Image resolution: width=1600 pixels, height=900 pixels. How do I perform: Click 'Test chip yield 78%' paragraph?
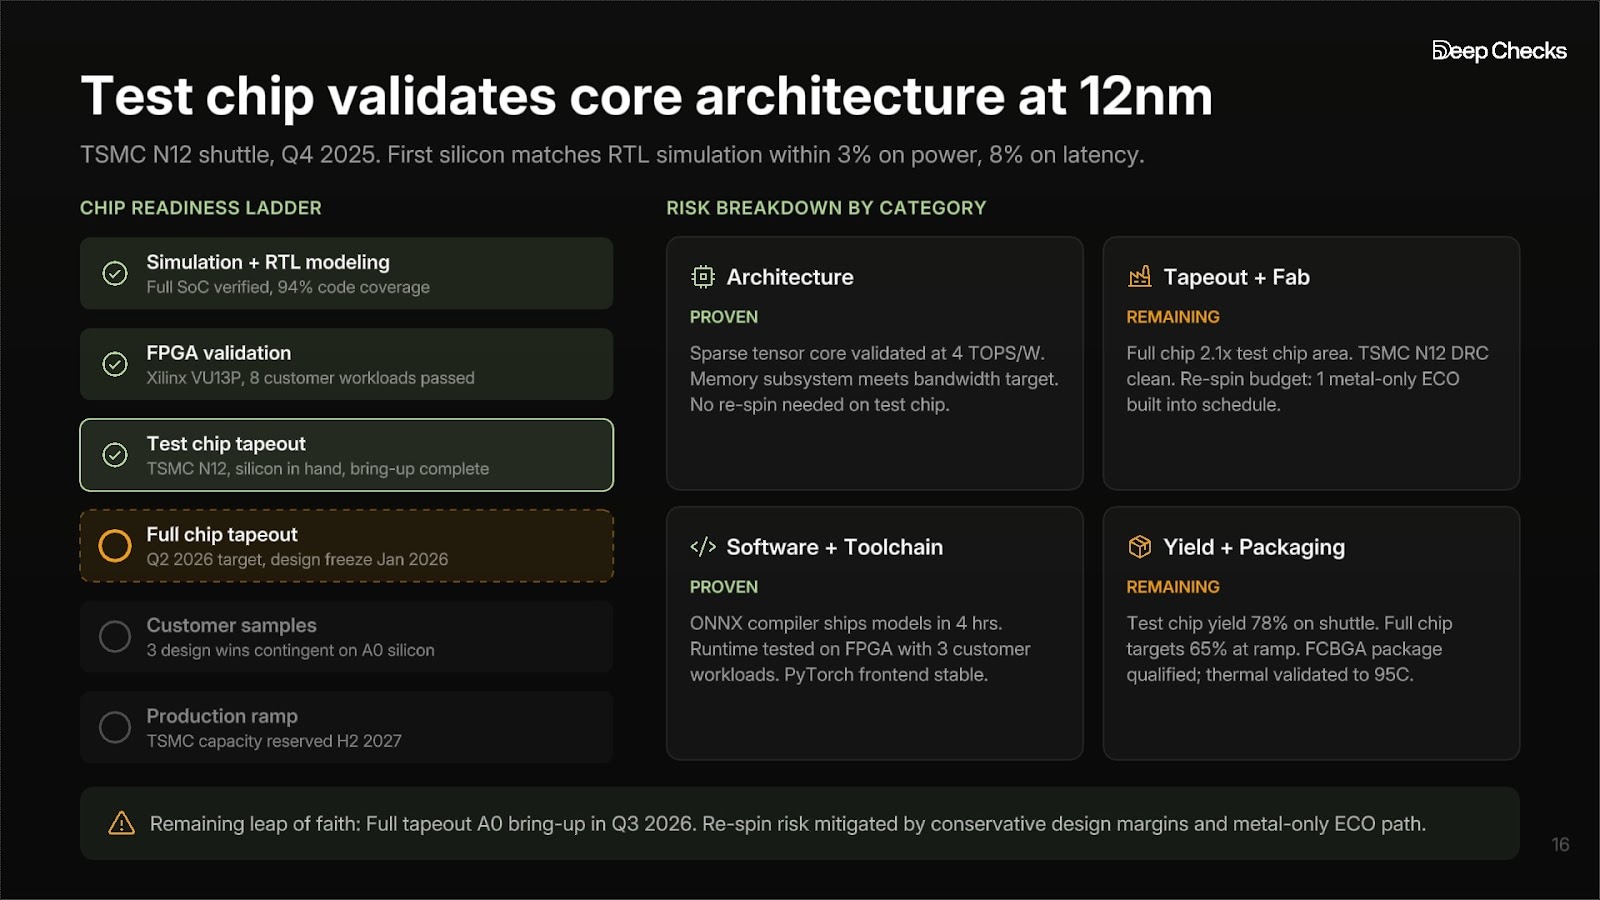[1289, 649]
